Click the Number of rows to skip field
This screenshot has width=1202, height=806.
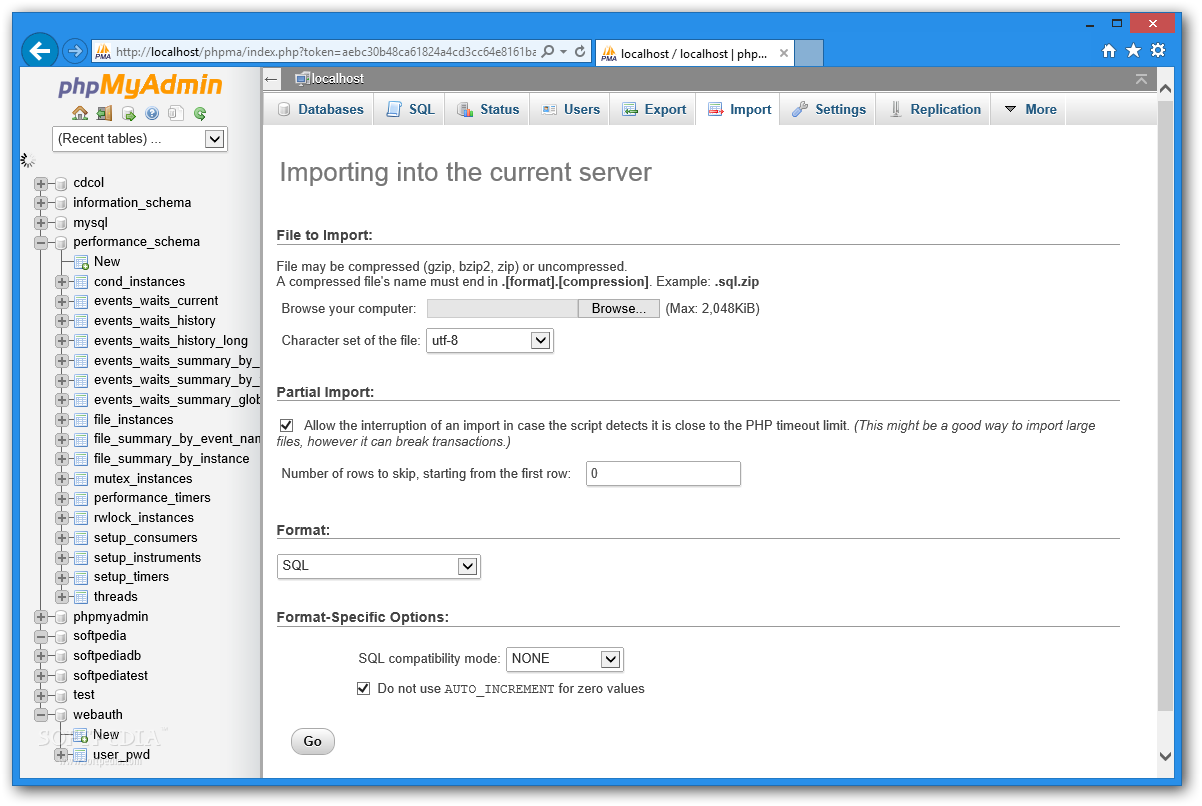[x=663, y=474]
